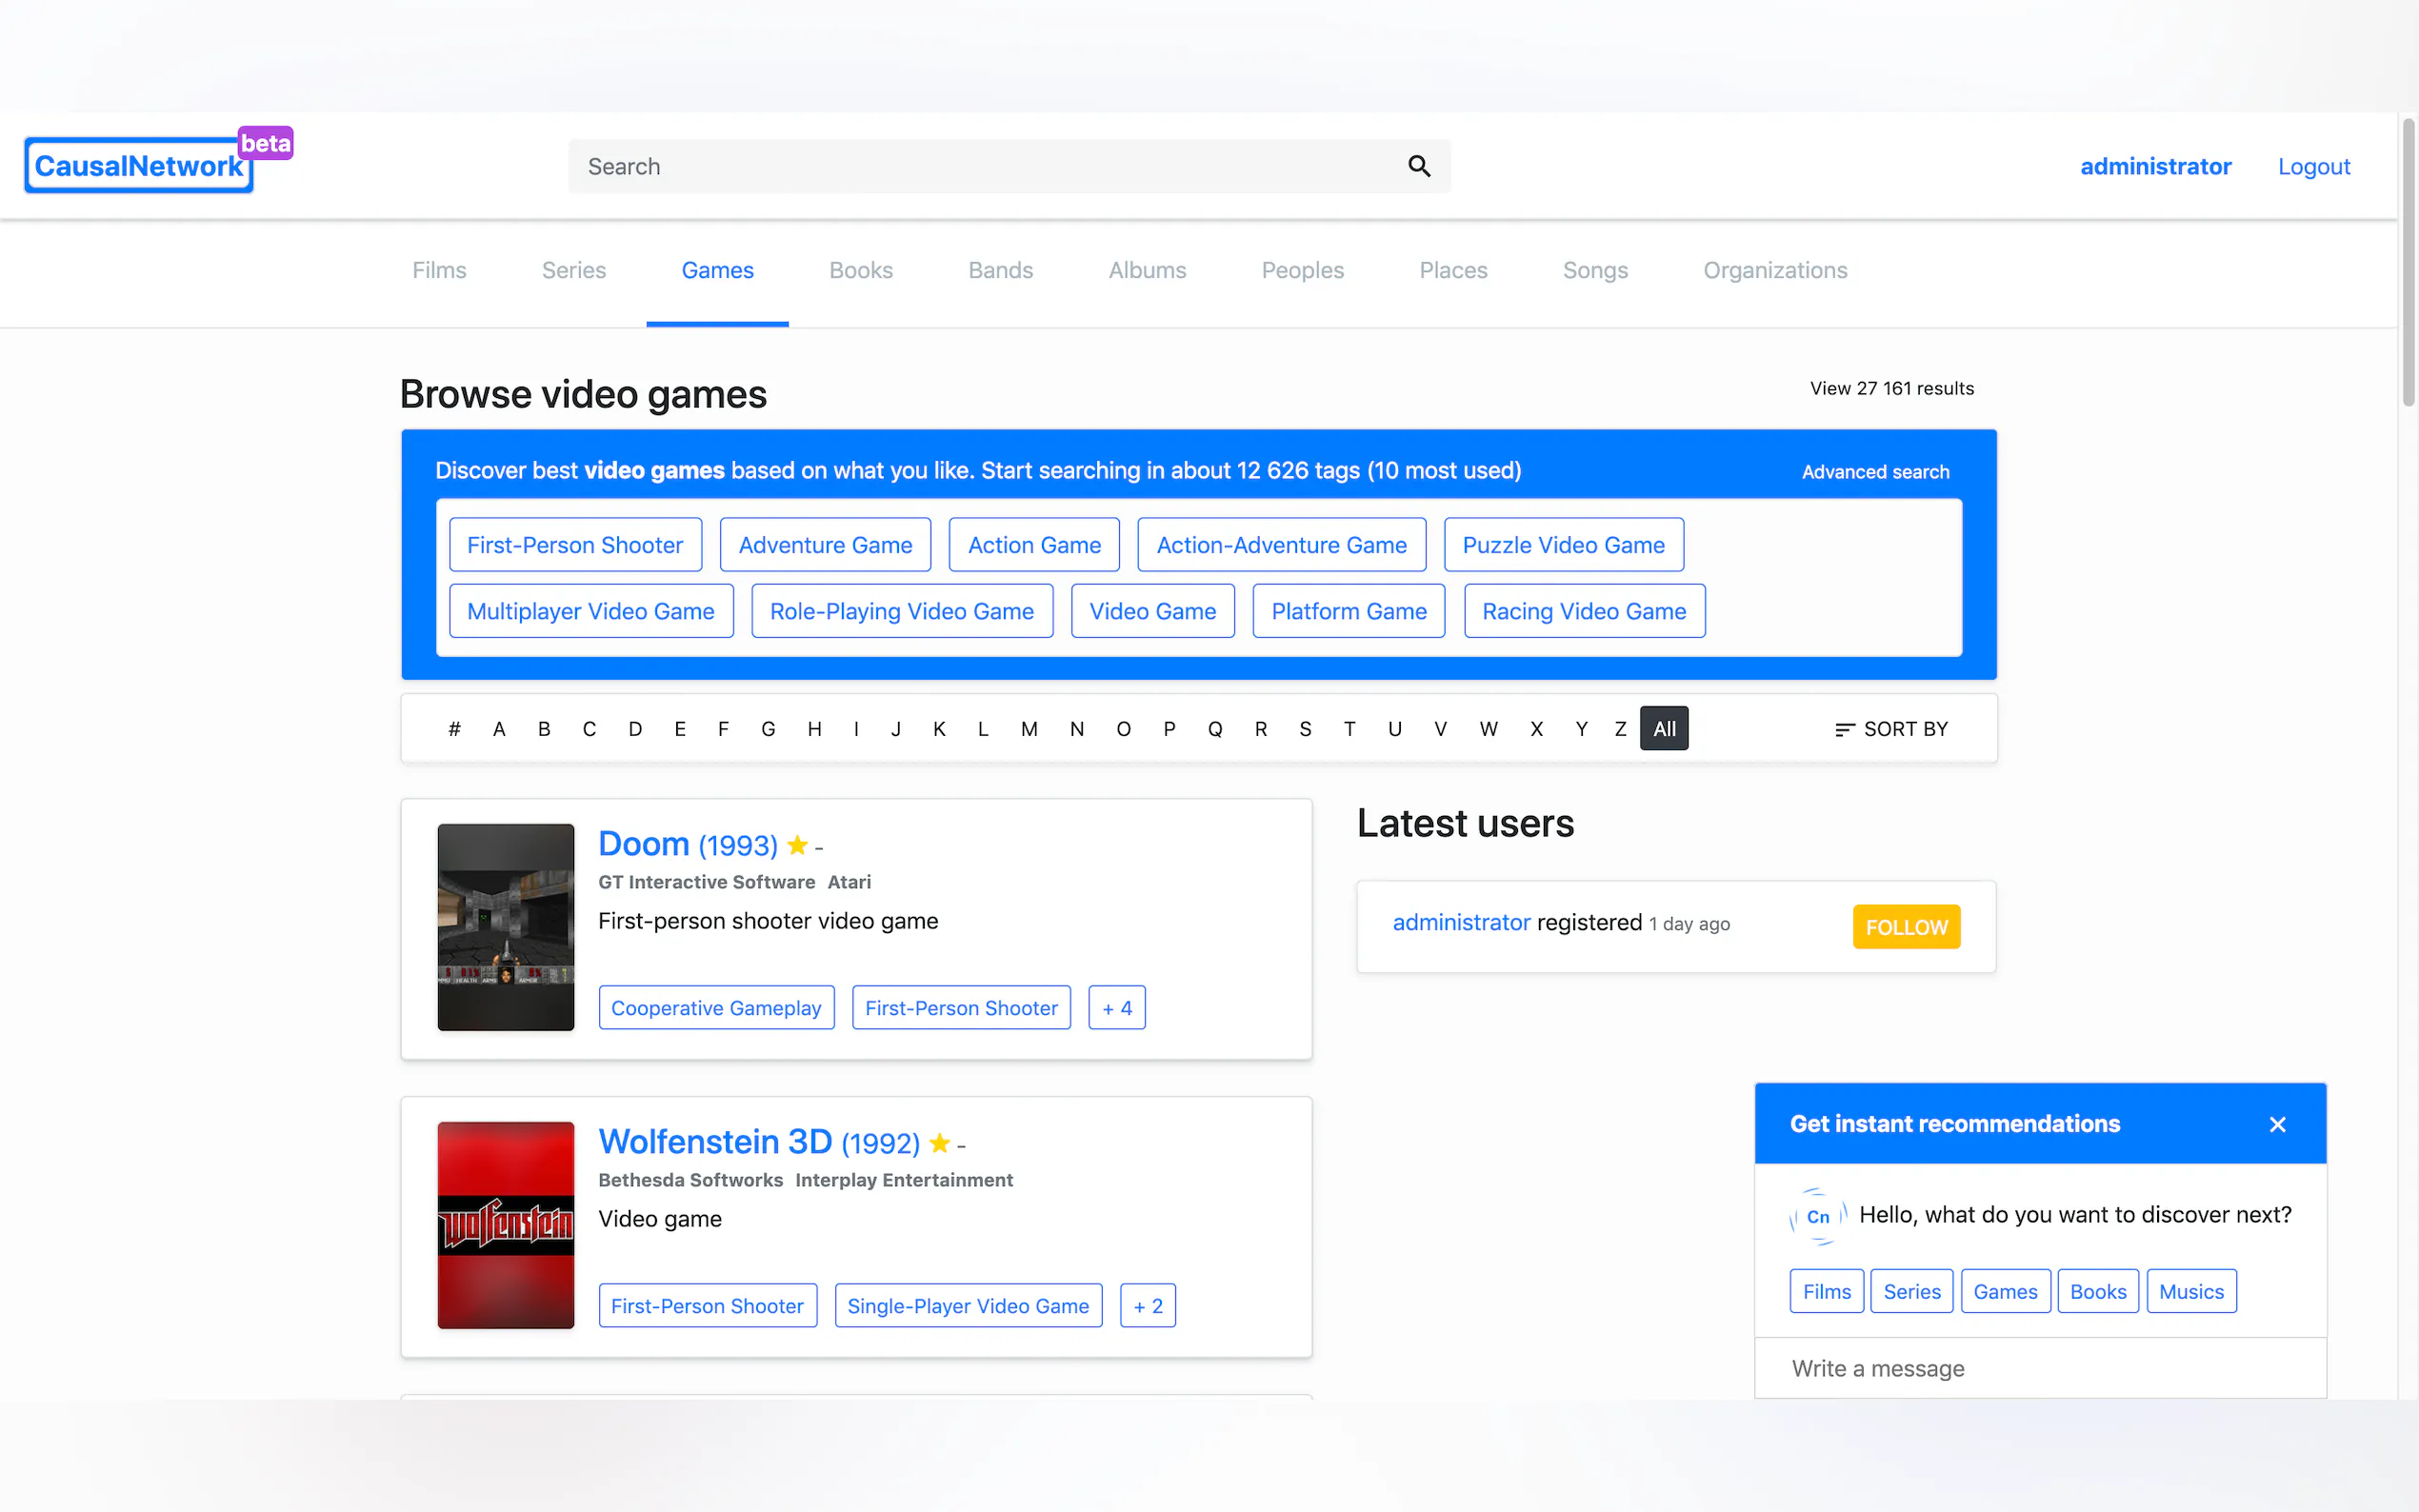Image resolution: width=2419 pixels, height=1512 pixels.
Task: Click the search magnifier icon
Action: coord(1418,166)
